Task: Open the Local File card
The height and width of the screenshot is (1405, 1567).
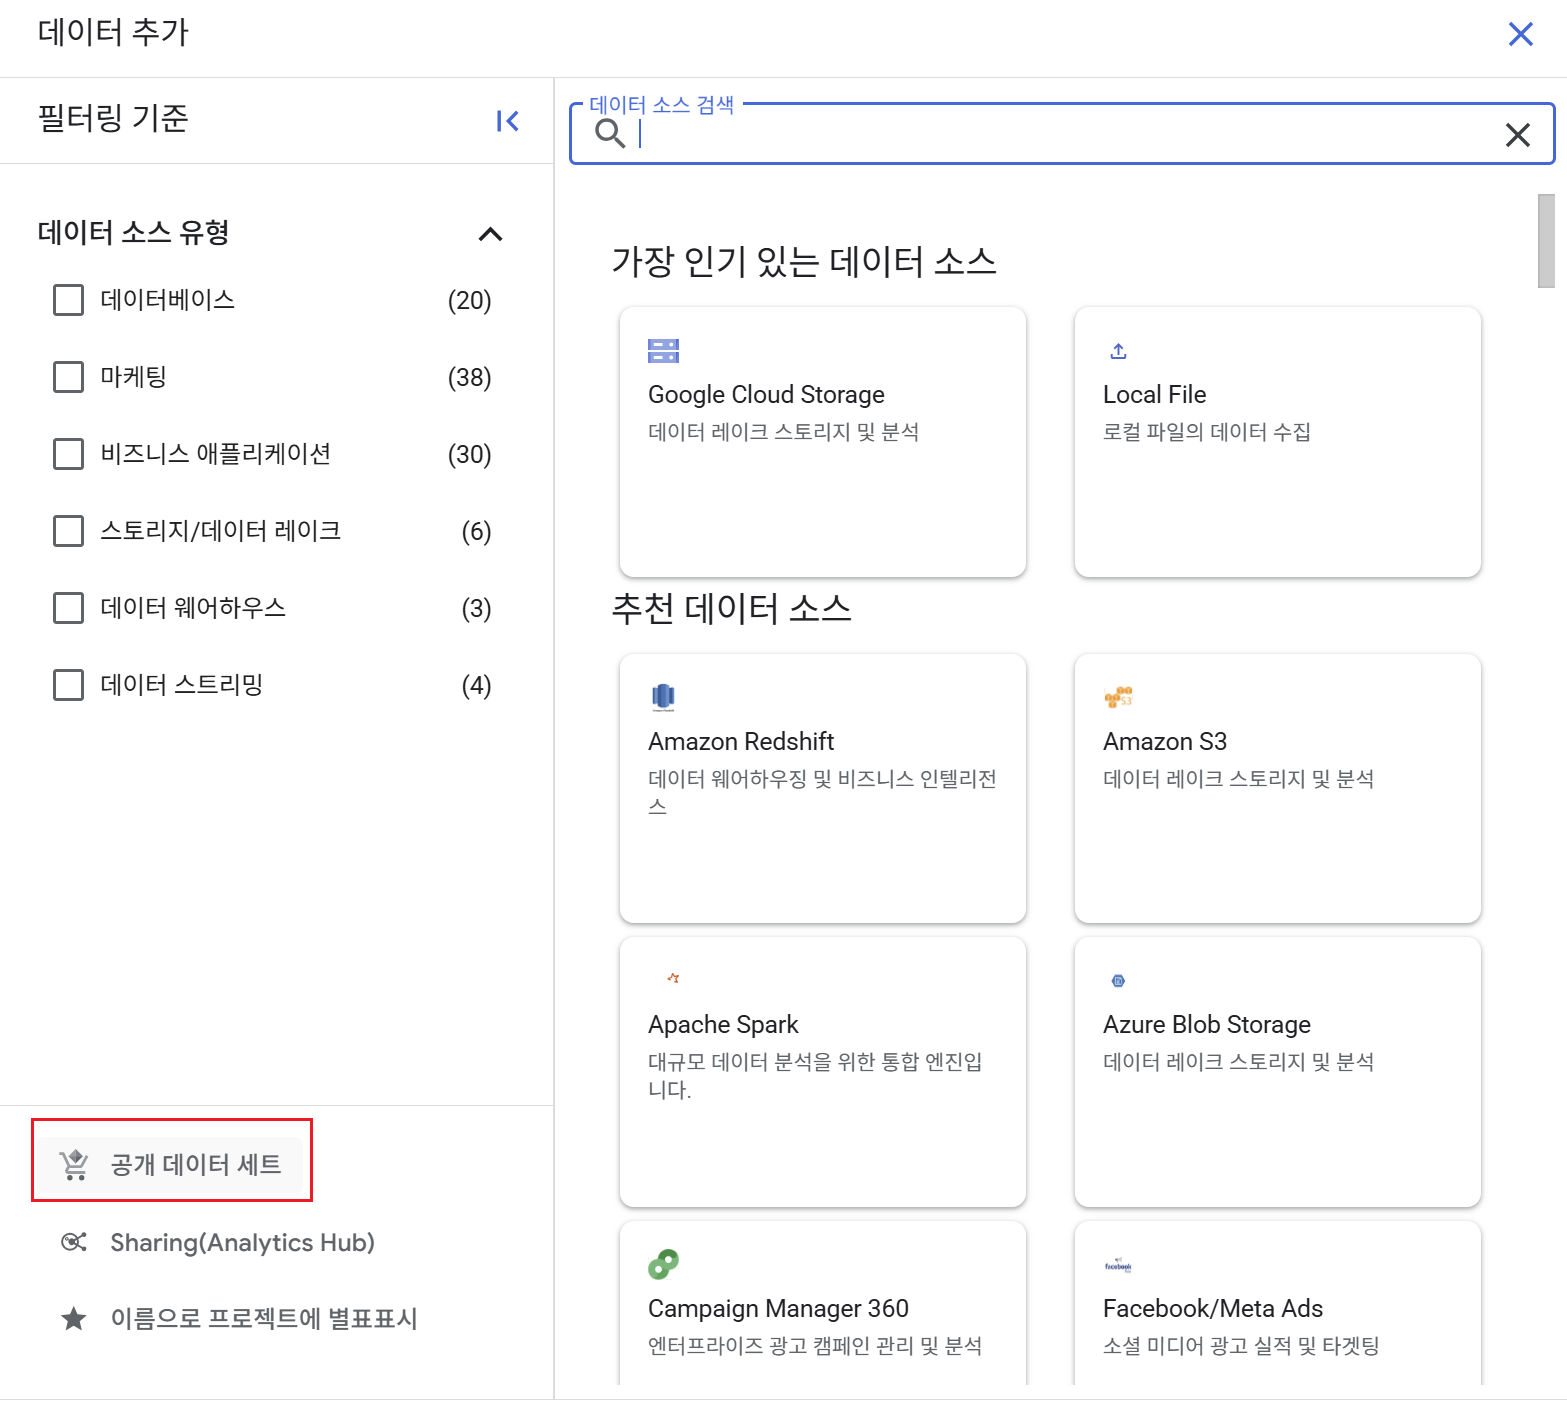Action: pyautogui.click(x=1278, y=442)
